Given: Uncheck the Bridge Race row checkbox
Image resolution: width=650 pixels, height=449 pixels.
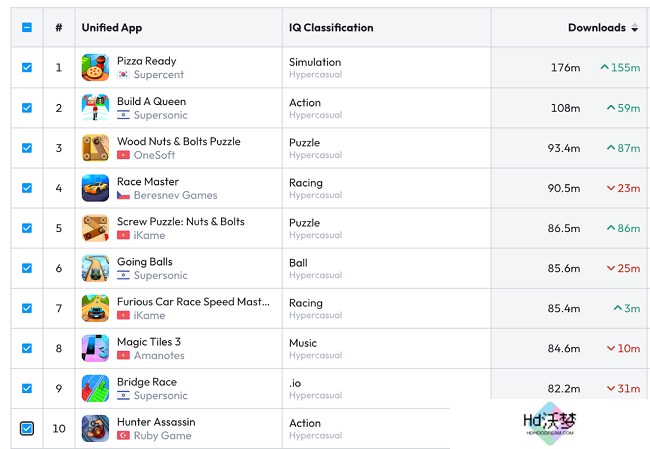Looking at the screenshot, I should 27,388.
